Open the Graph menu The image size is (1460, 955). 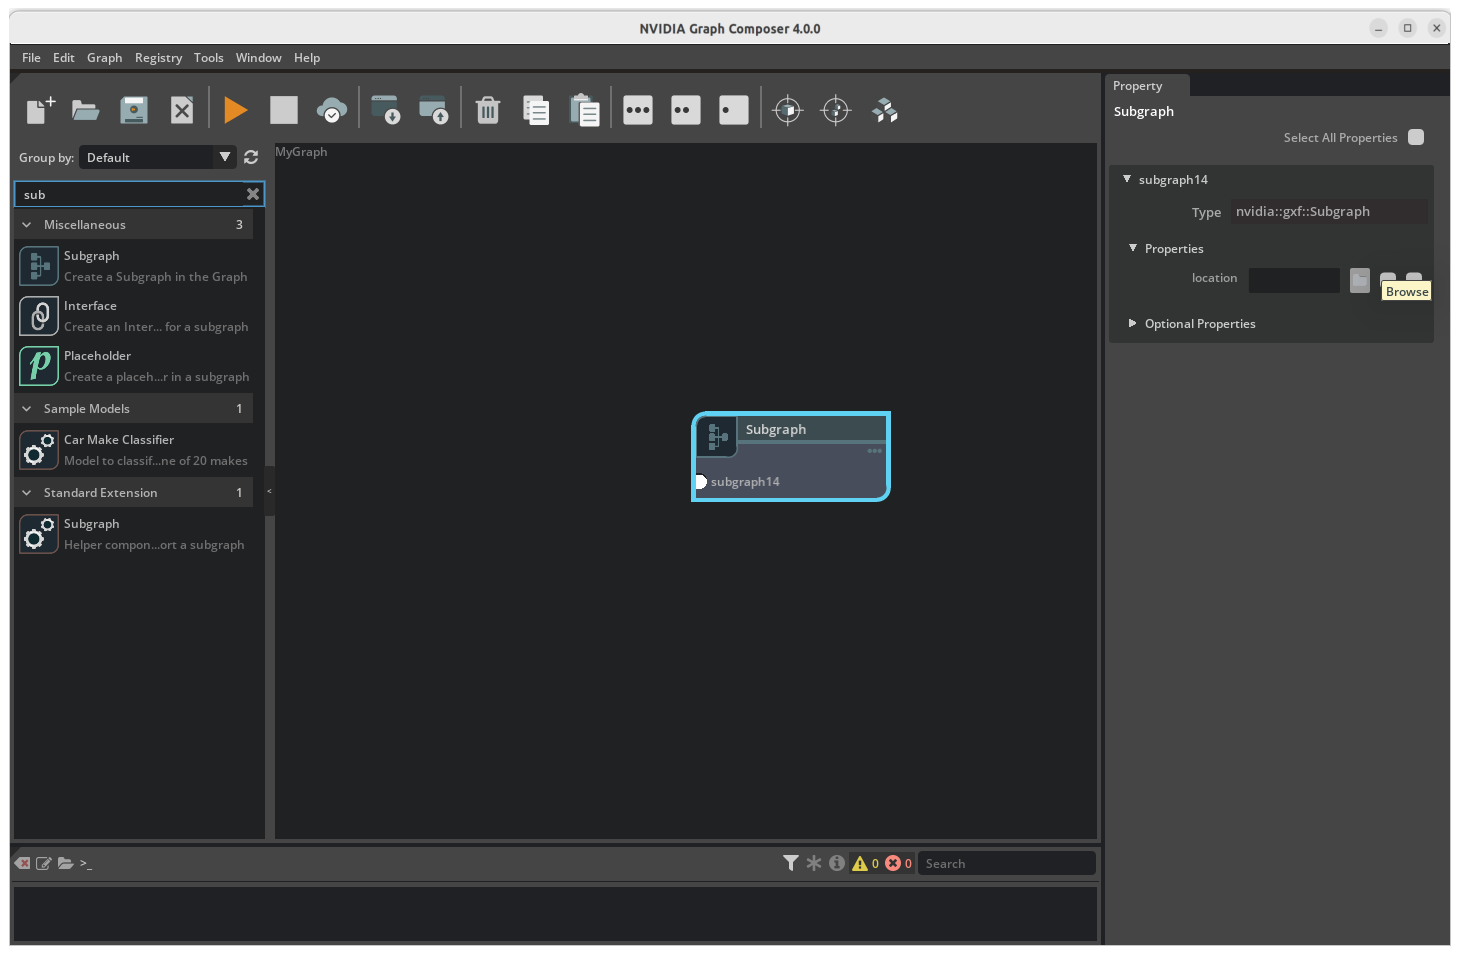point(104,57)
